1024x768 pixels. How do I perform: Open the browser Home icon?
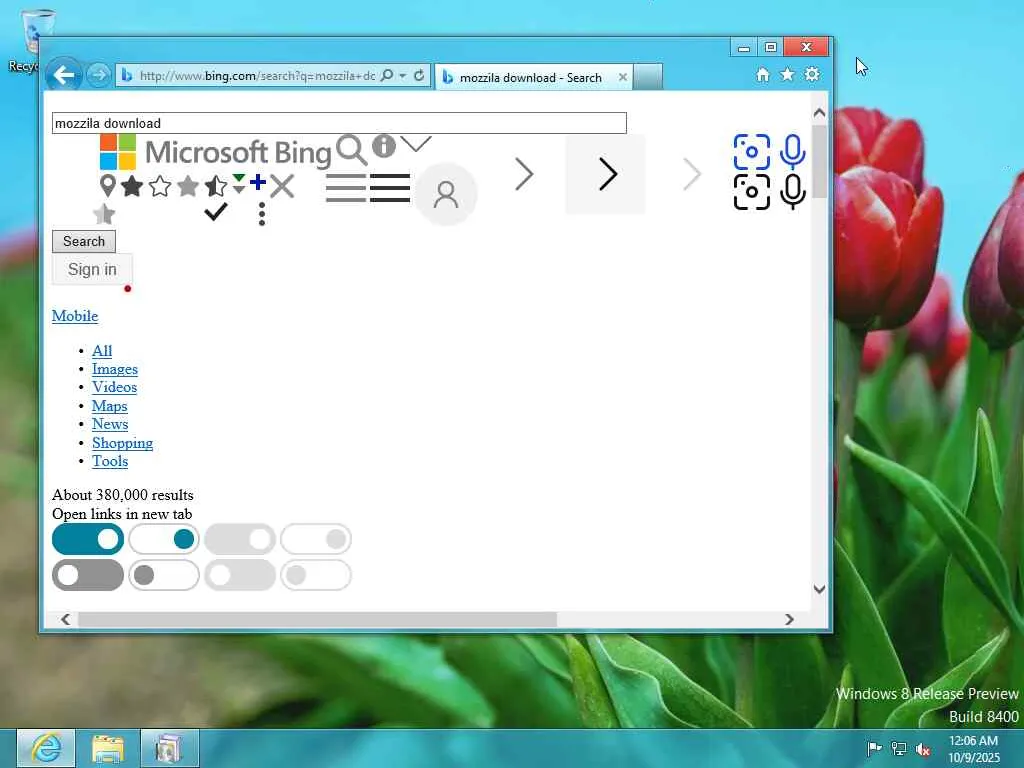click(763, 74)
